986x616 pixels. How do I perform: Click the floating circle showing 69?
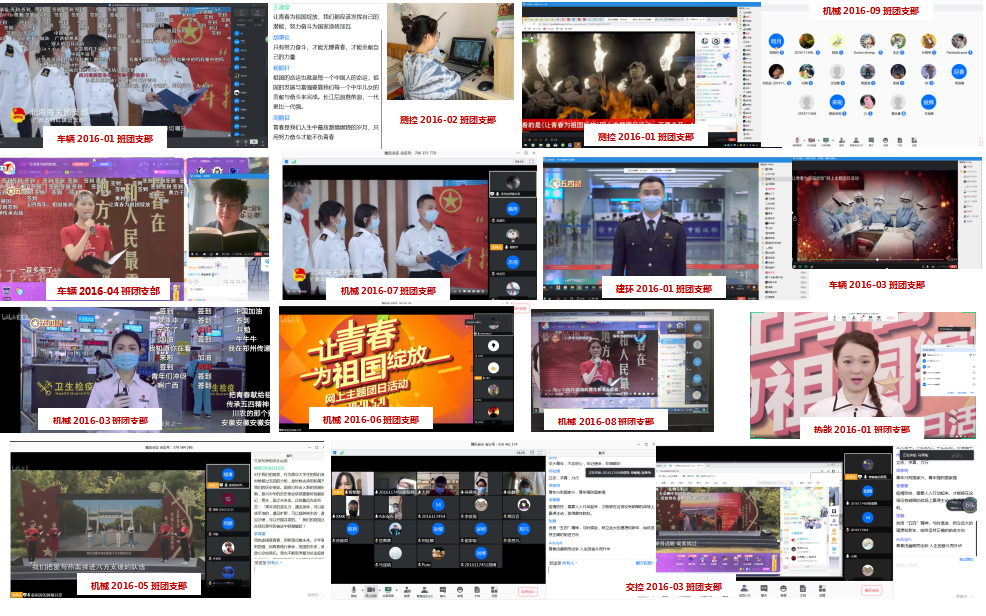[968, 505]
